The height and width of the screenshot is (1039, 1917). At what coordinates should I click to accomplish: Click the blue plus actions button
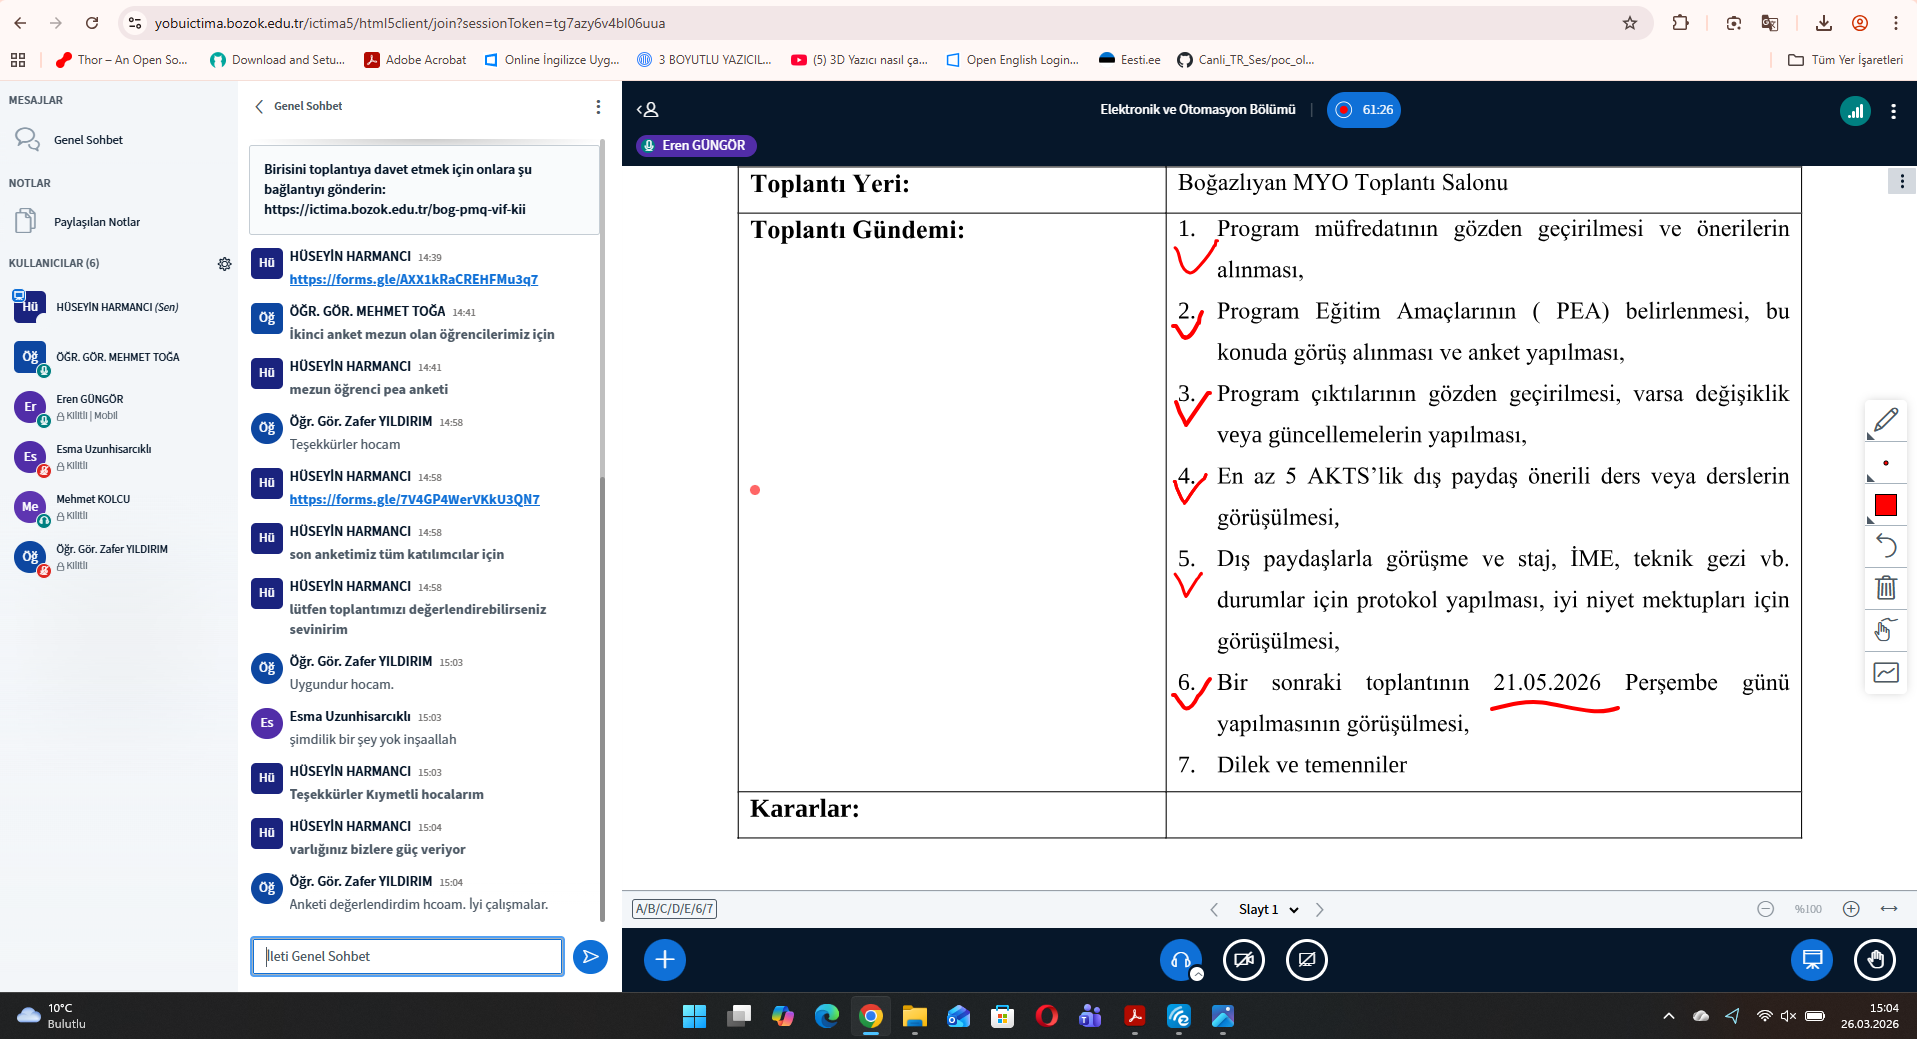665,960
